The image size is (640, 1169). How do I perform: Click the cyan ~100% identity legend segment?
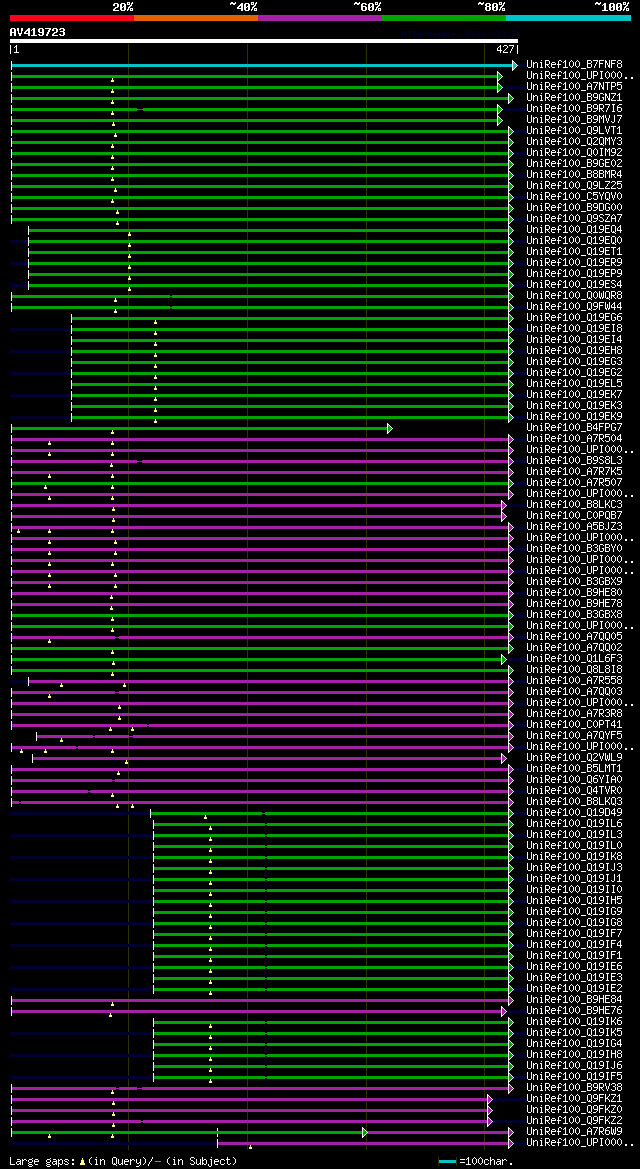[568, 17]
